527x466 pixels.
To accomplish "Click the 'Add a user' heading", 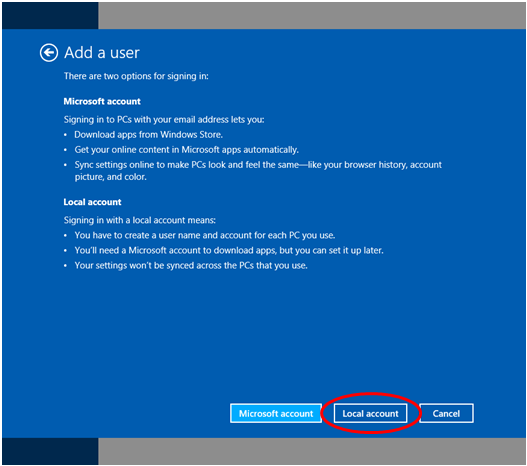I will (102, 53).
